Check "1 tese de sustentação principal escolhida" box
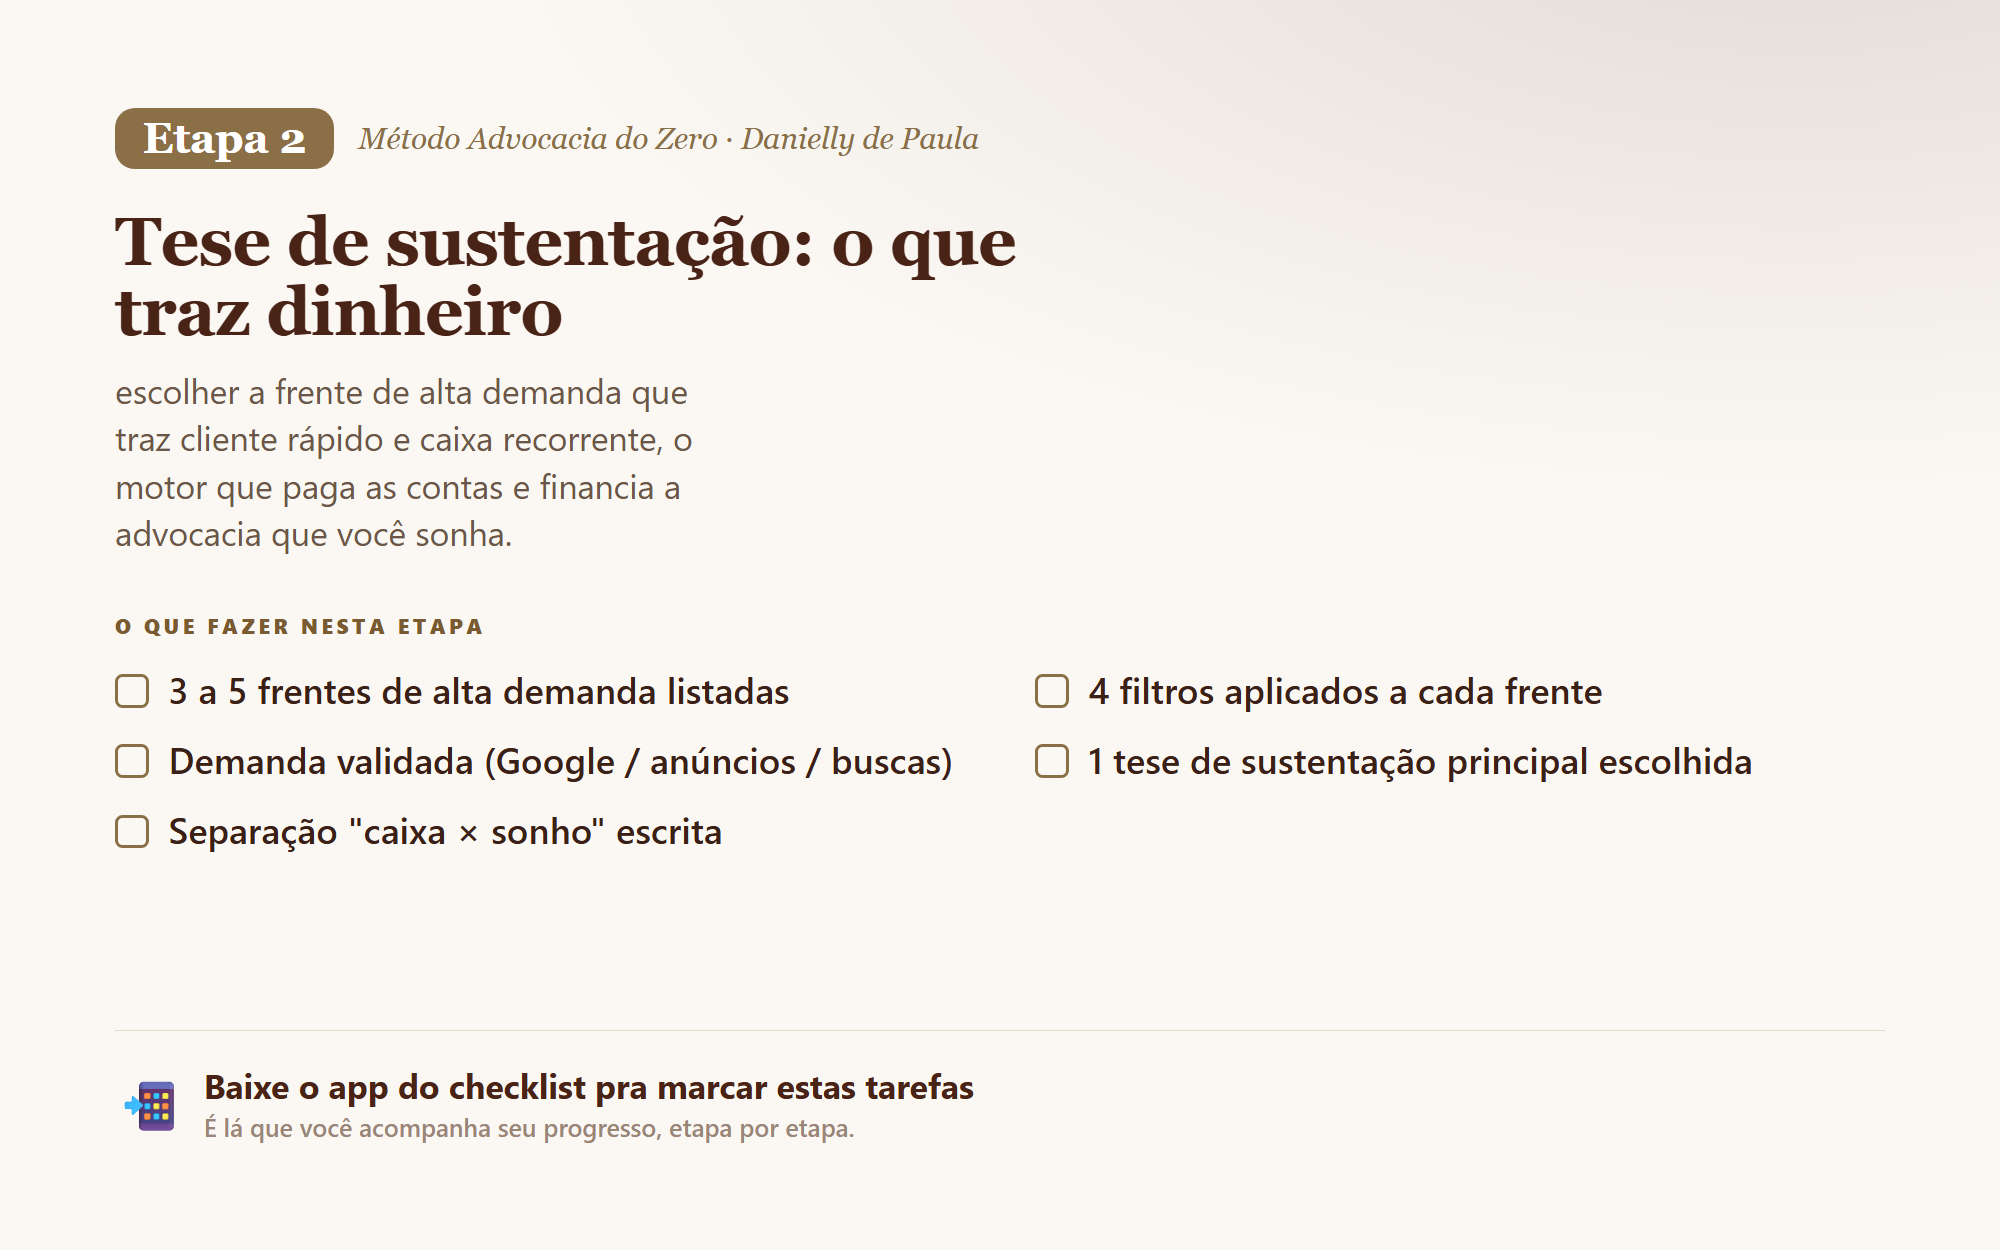Image resolution: width=2000 pixels, height=1250 pixels. pos(1052,761)
